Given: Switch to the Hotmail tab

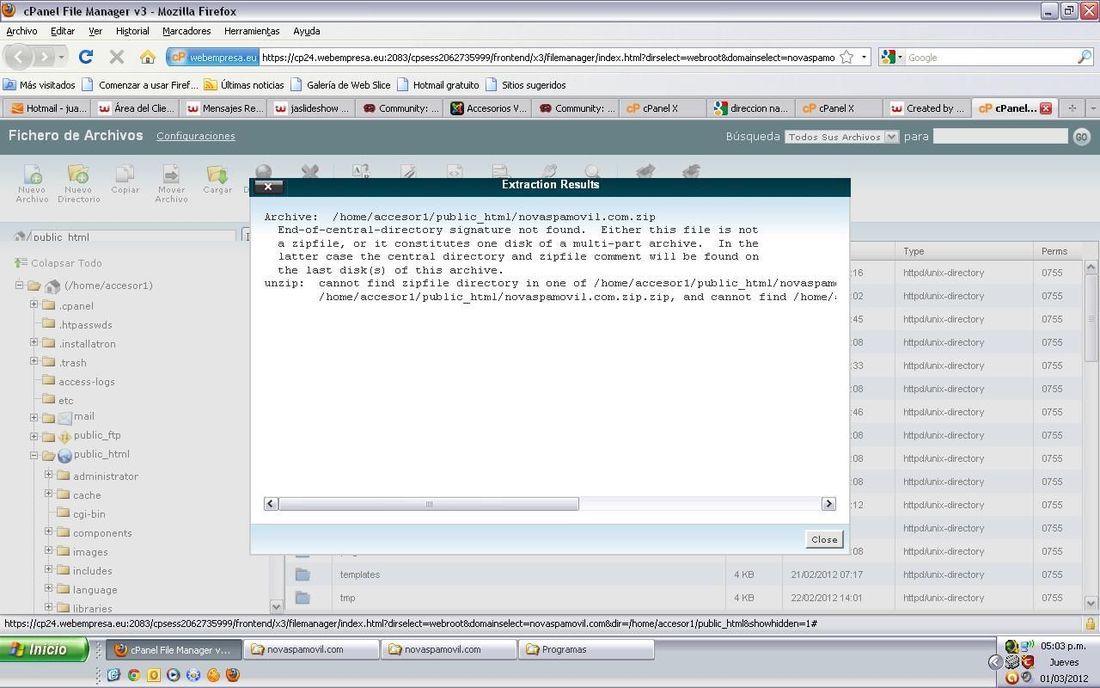Looking at the screenshot, I should click(x=48, y=108).
